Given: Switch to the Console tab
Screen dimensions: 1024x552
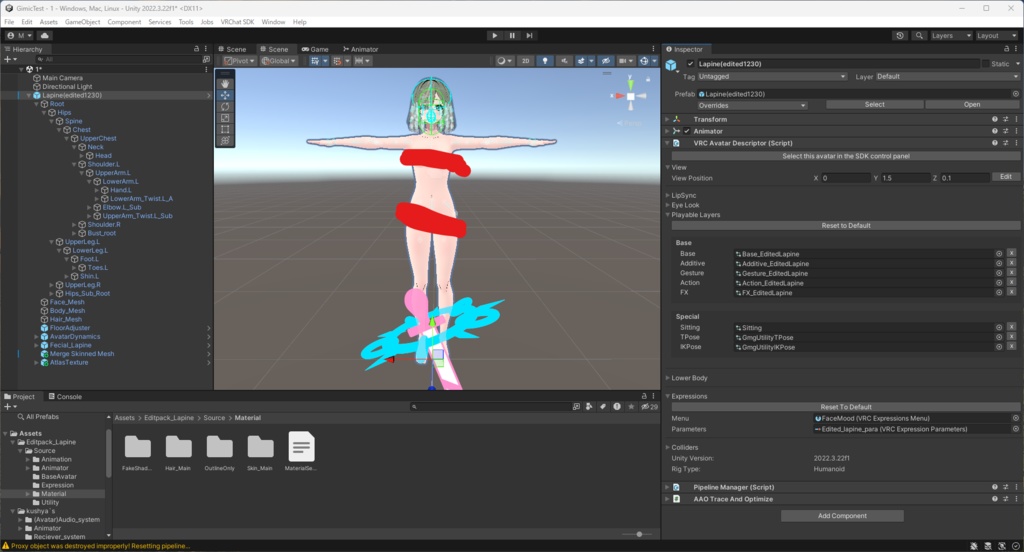Looking at the screenshot, I should tap(65, 397).
